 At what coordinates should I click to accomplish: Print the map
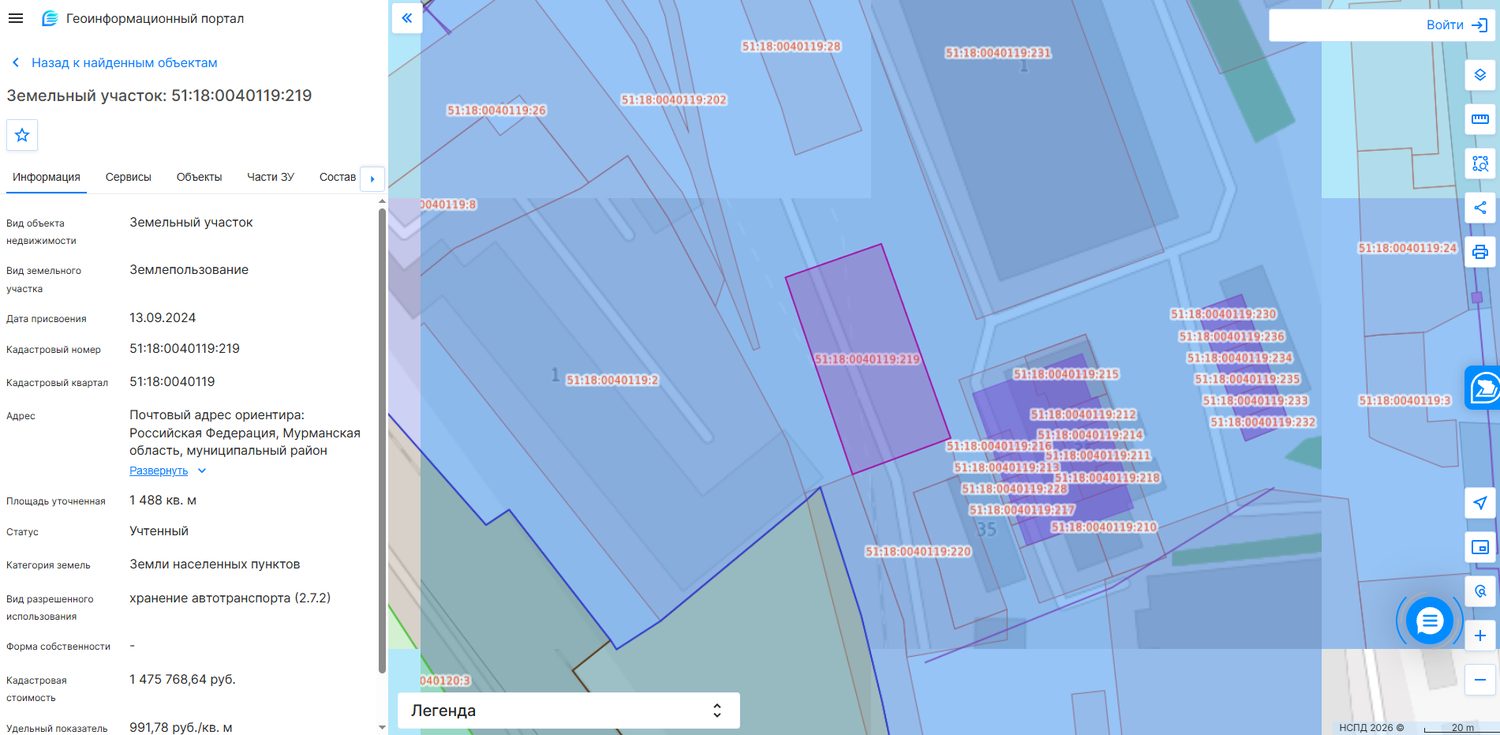pos(1480,252)
